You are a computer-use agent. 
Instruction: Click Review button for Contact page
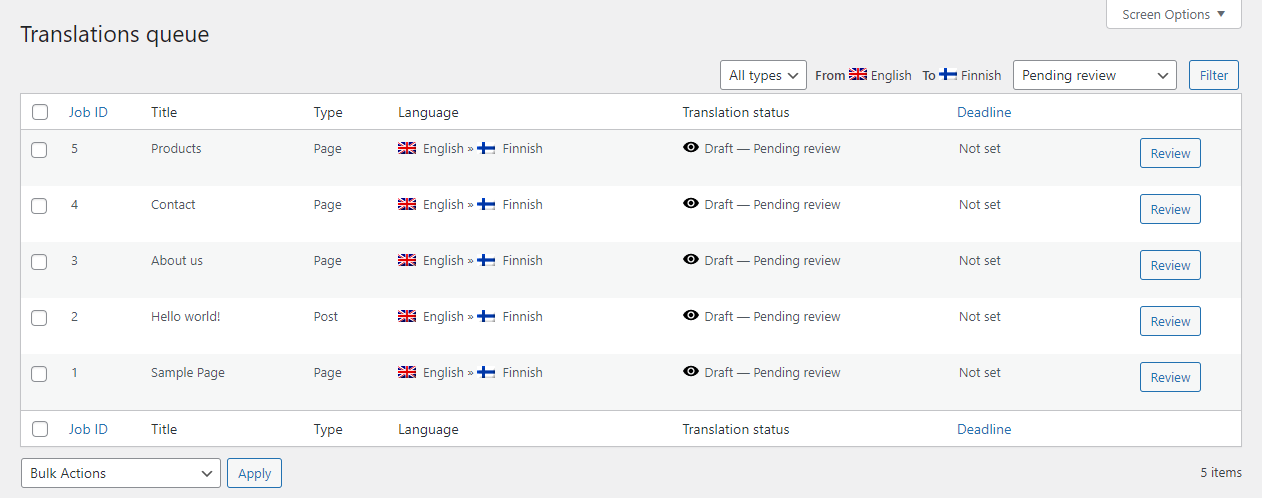pos(1170,209)
